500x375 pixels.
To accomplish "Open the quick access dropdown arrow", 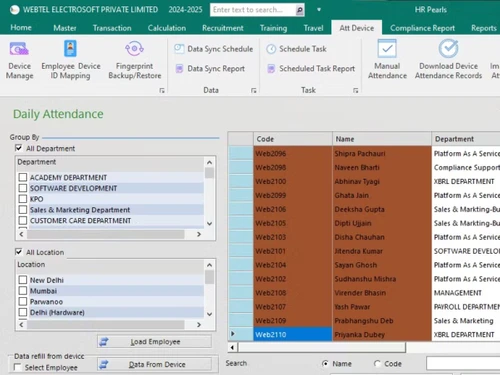I will coord(319,10).
